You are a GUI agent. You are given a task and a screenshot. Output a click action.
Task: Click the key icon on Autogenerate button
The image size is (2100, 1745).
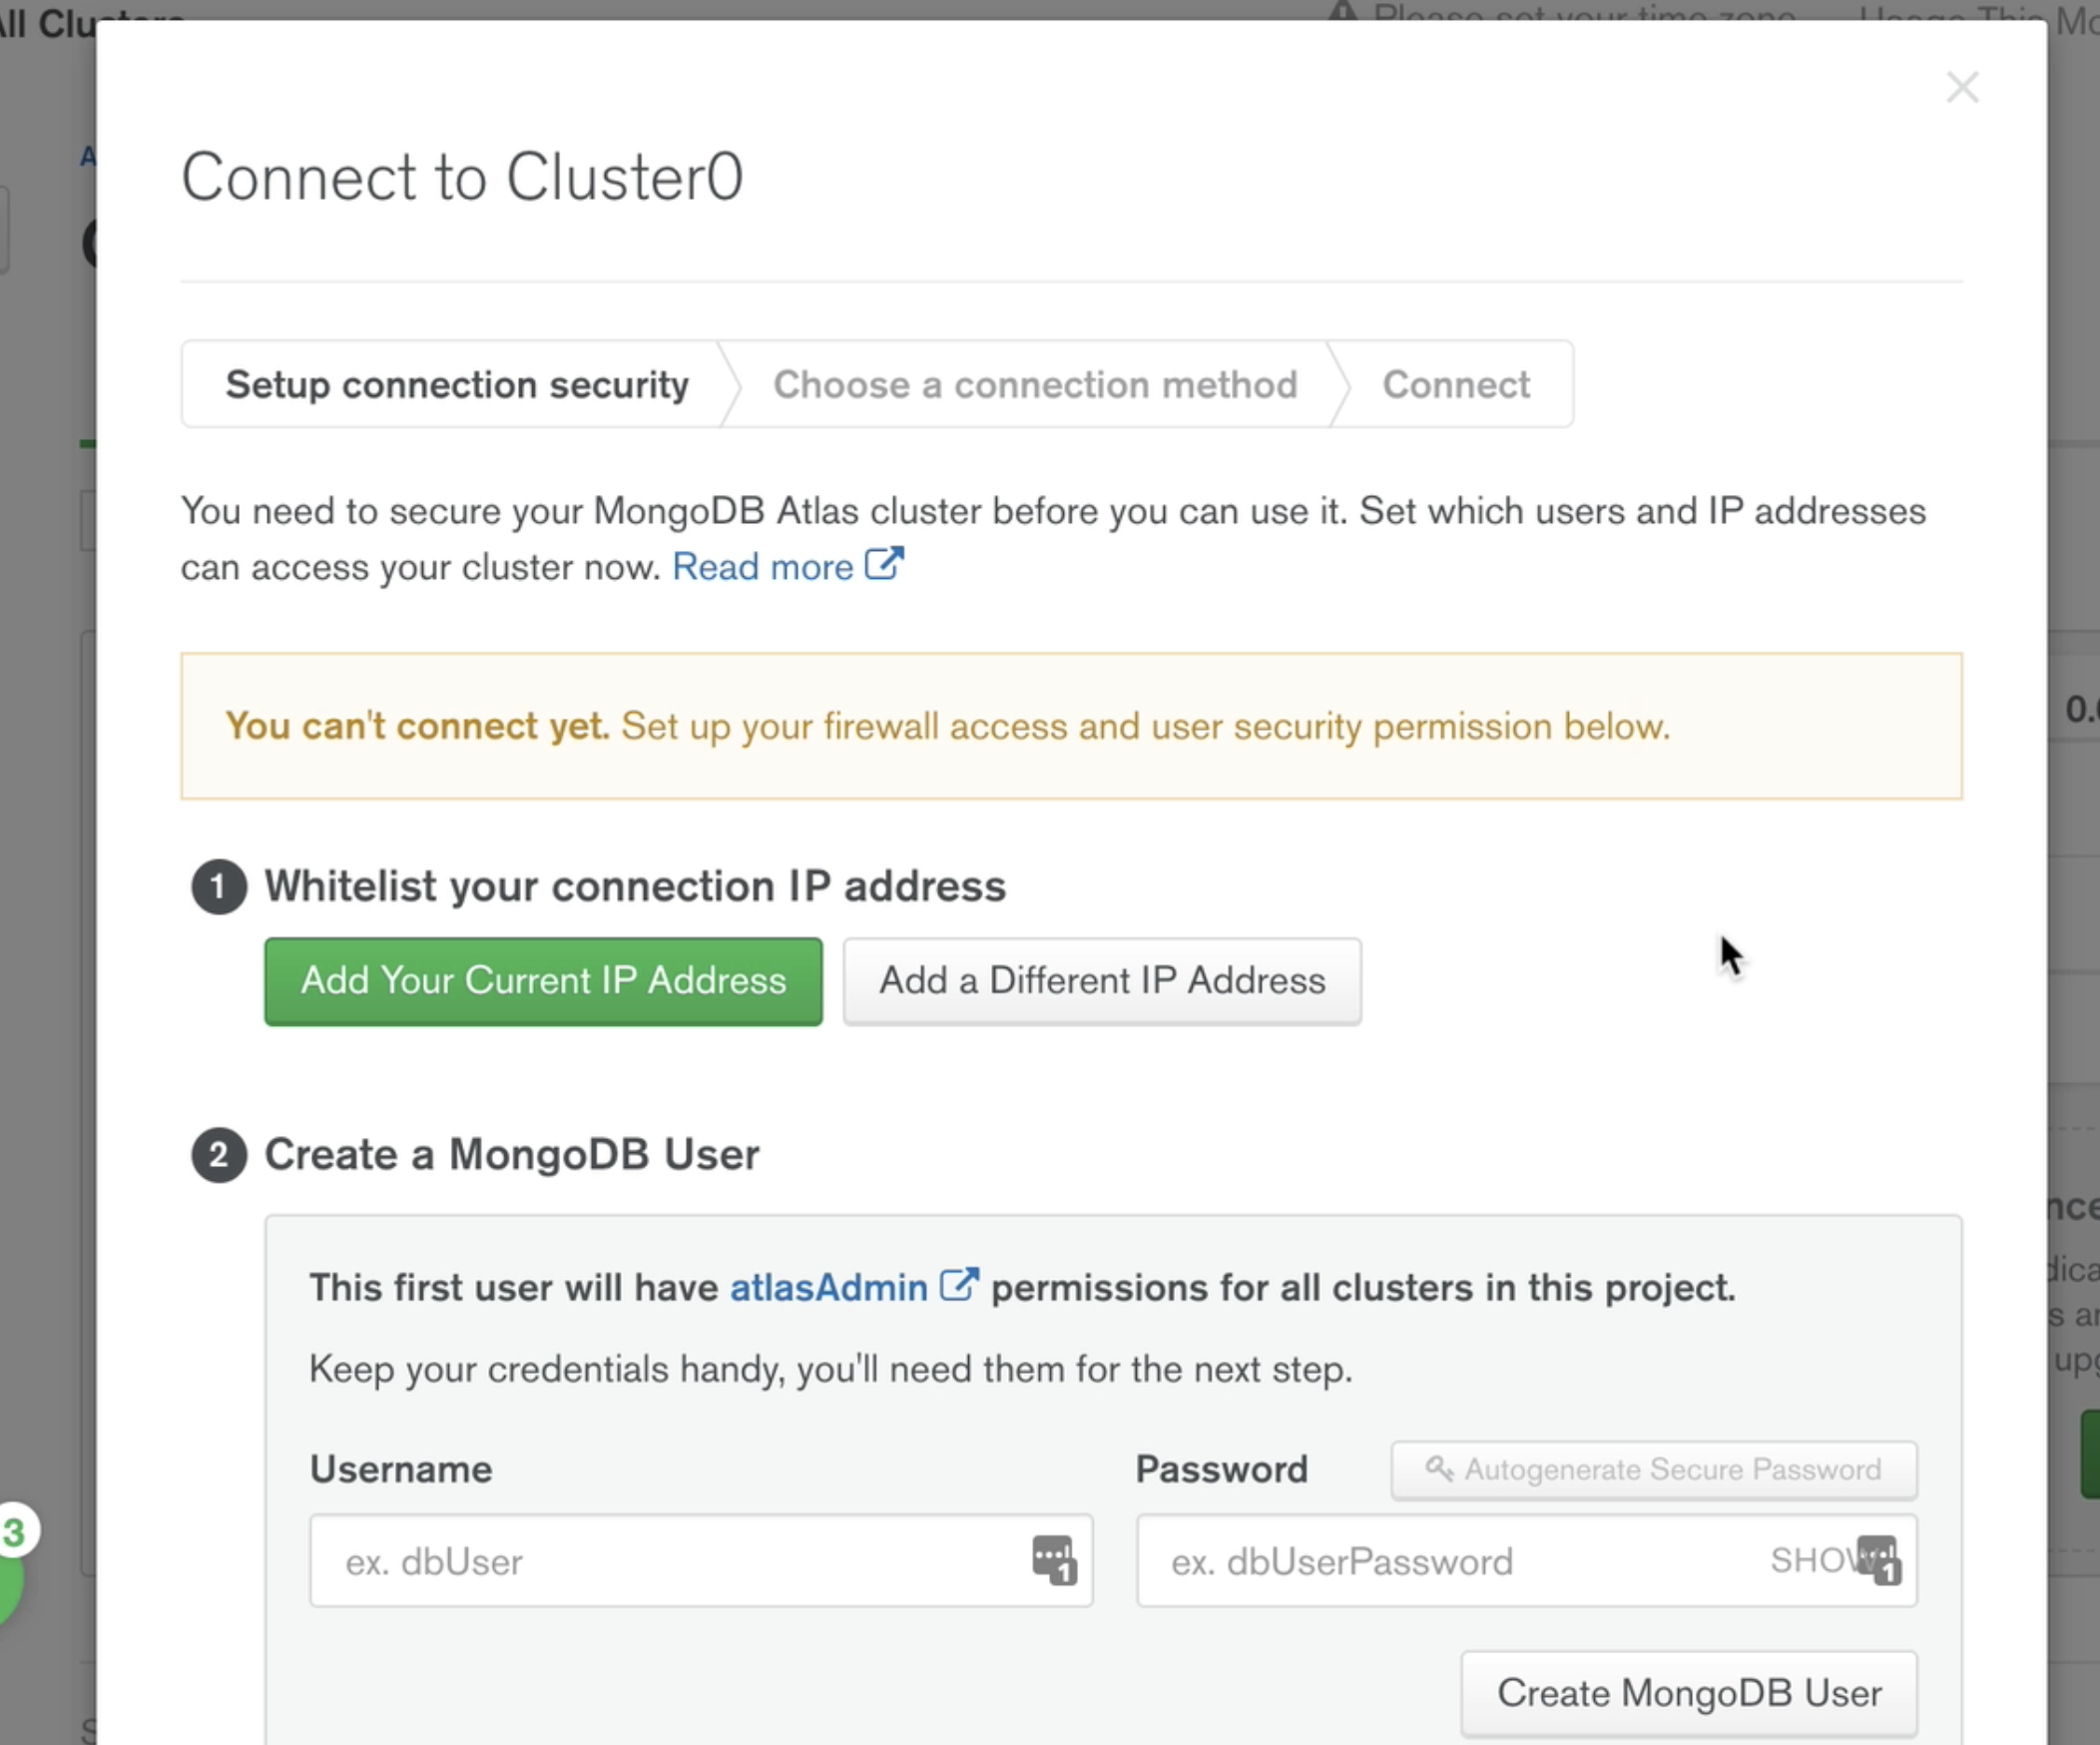(x=1439, y=1469)
